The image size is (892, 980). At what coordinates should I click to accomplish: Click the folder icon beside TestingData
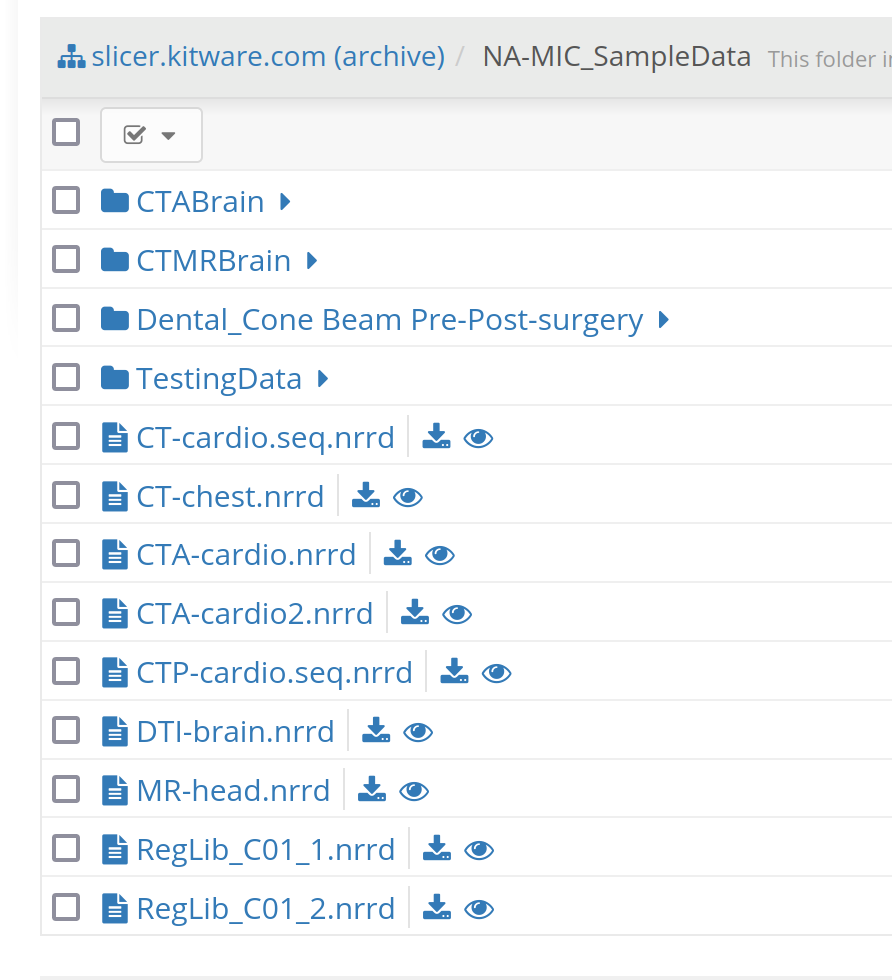[113, 376]
